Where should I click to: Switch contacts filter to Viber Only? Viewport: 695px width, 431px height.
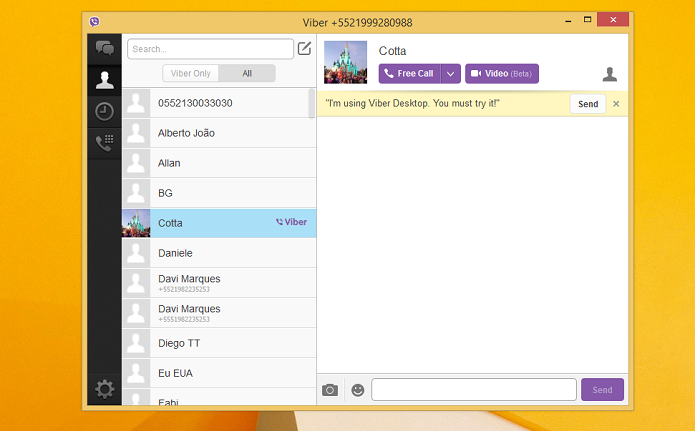(x=191, y=74)
